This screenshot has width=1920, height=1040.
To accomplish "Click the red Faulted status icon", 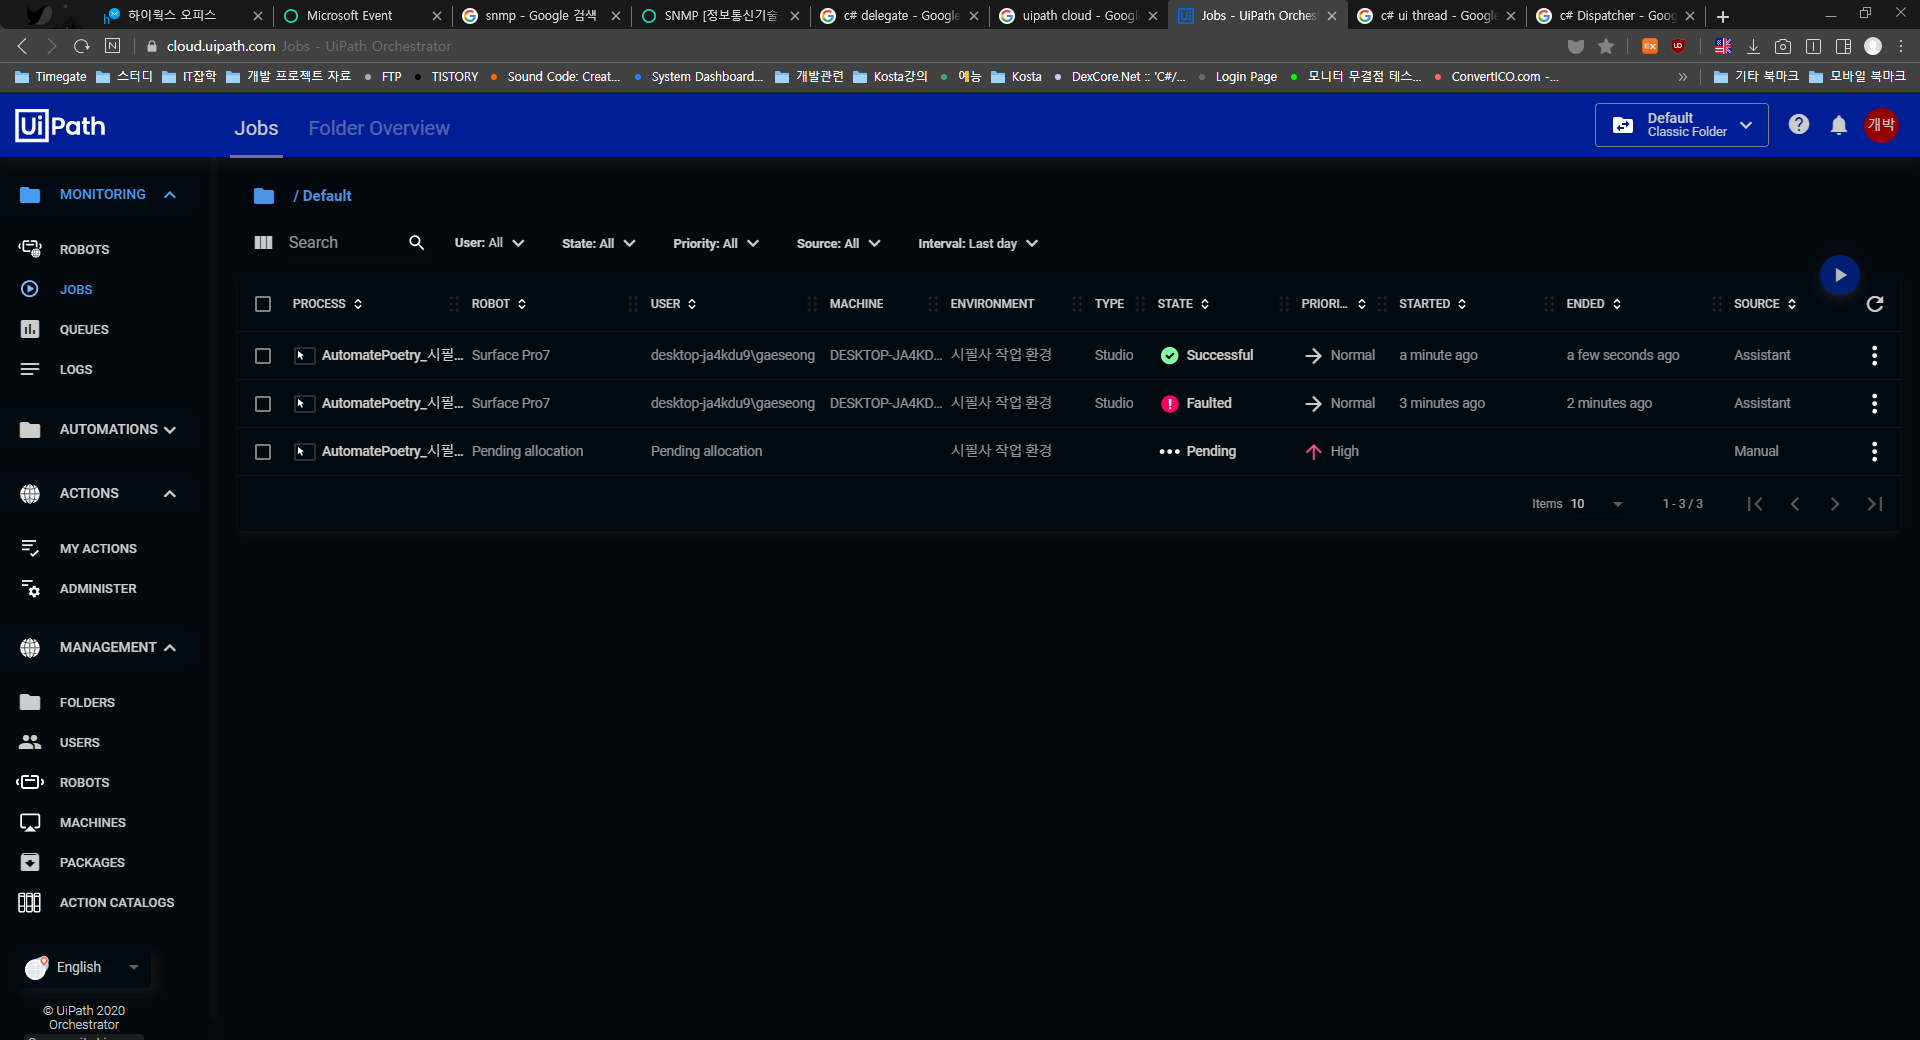I will click(1169, 403).
